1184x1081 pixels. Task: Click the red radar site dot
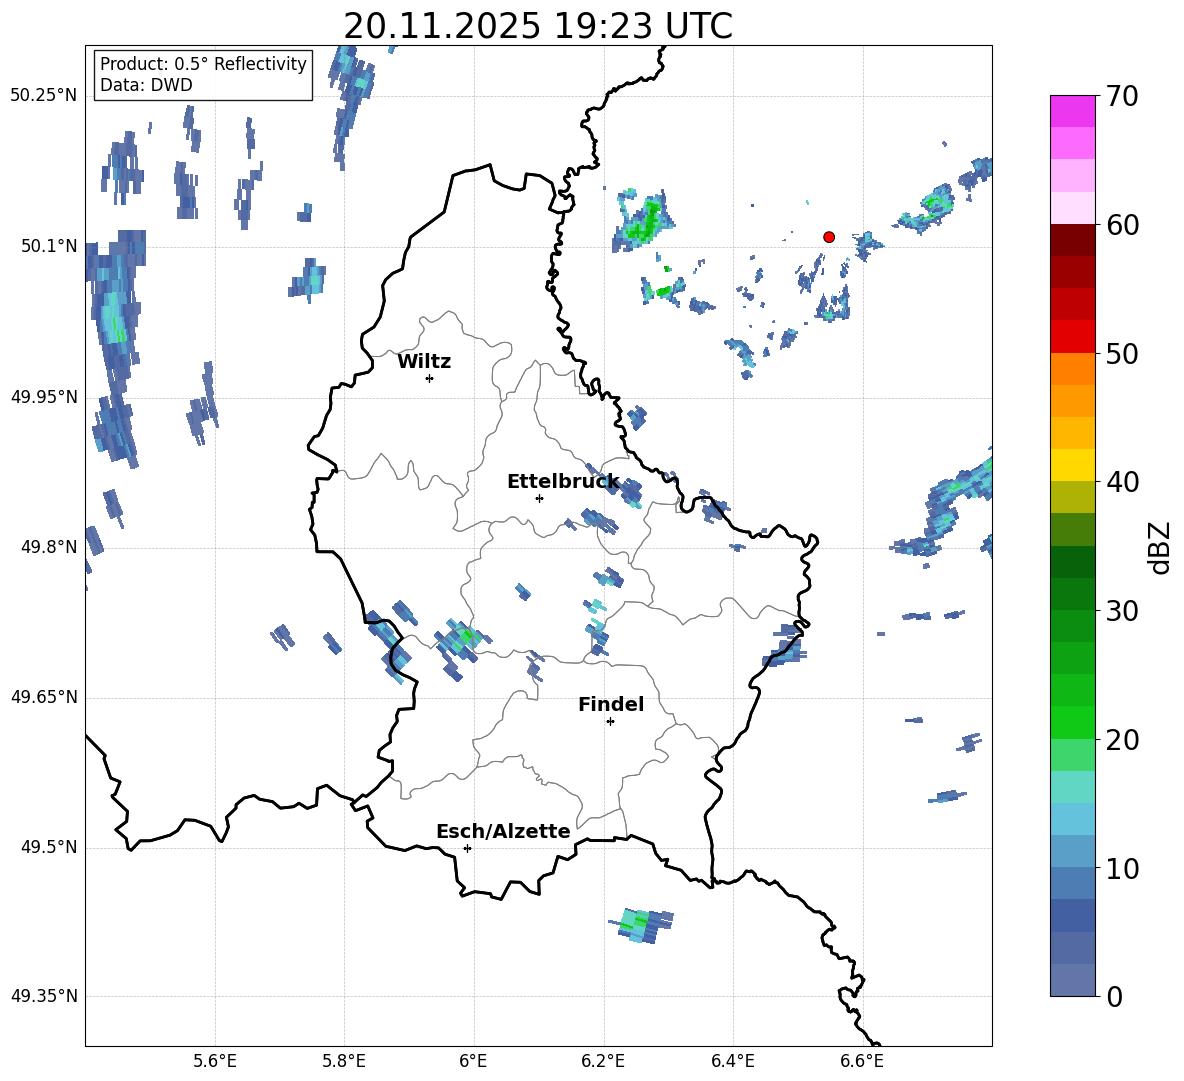[x=828, y=237]
